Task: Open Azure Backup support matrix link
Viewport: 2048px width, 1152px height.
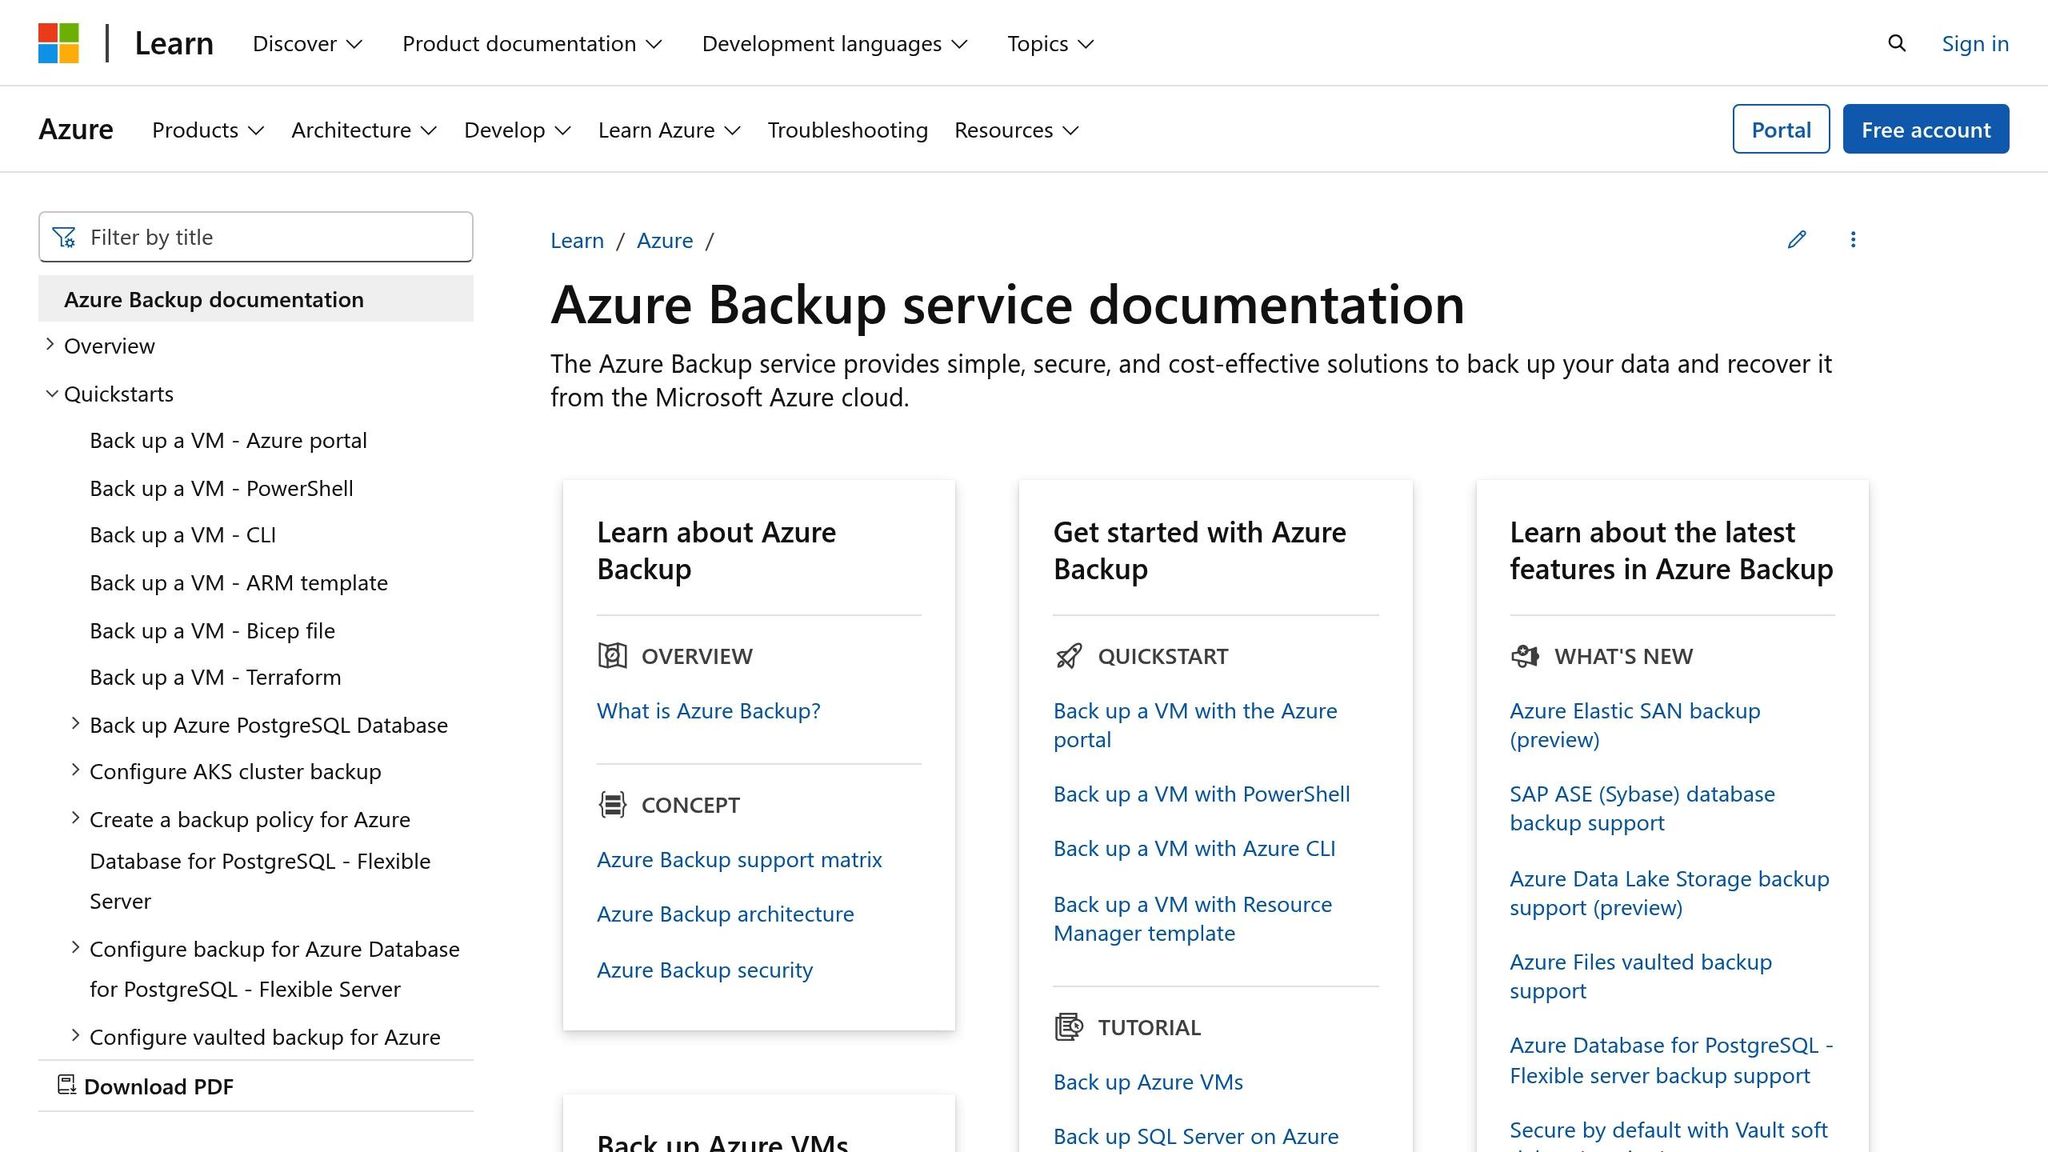Action: coord(739,860)
